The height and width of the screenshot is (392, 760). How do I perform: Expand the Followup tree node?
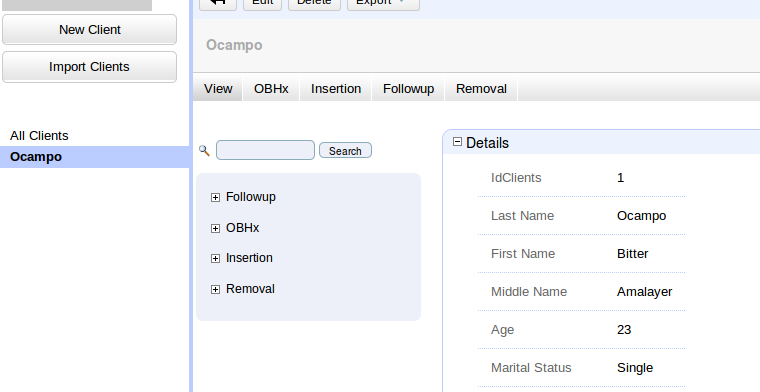[215, 197]
